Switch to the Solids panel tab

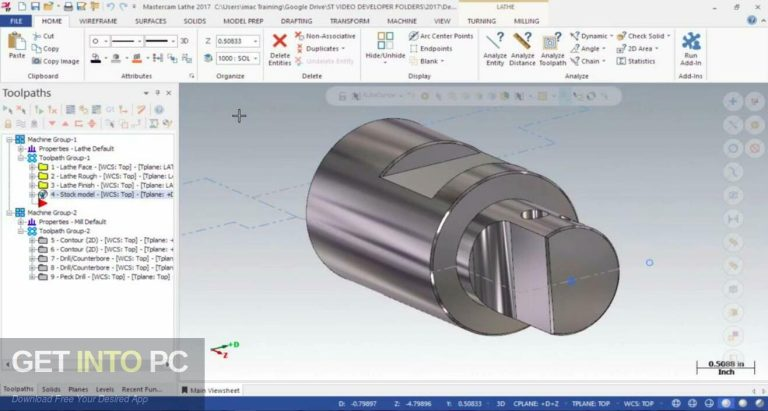click(x=51, y=388)
